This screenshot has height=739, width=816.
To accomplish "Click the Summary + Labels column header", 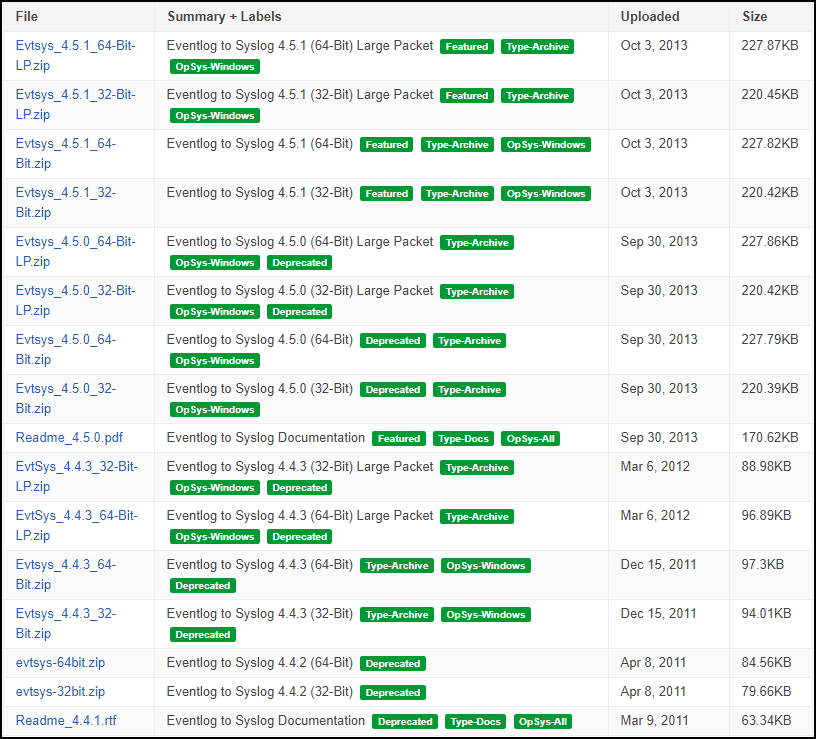I will [224, 17].
